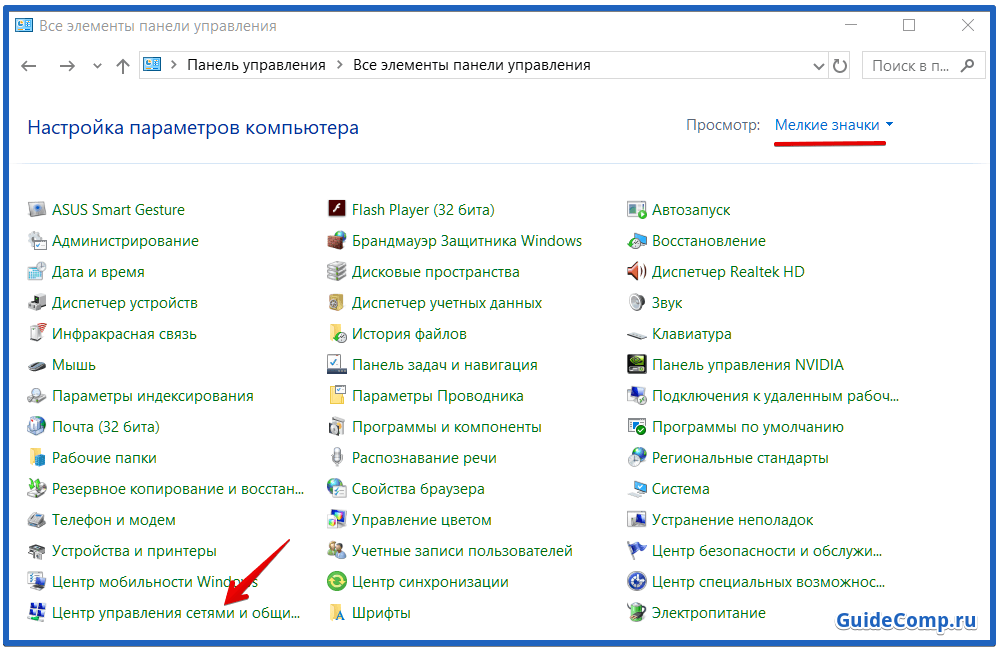Open the Распознавание речи microphone icon
This screenshot has width=1001, height=650.
point(336,458)
